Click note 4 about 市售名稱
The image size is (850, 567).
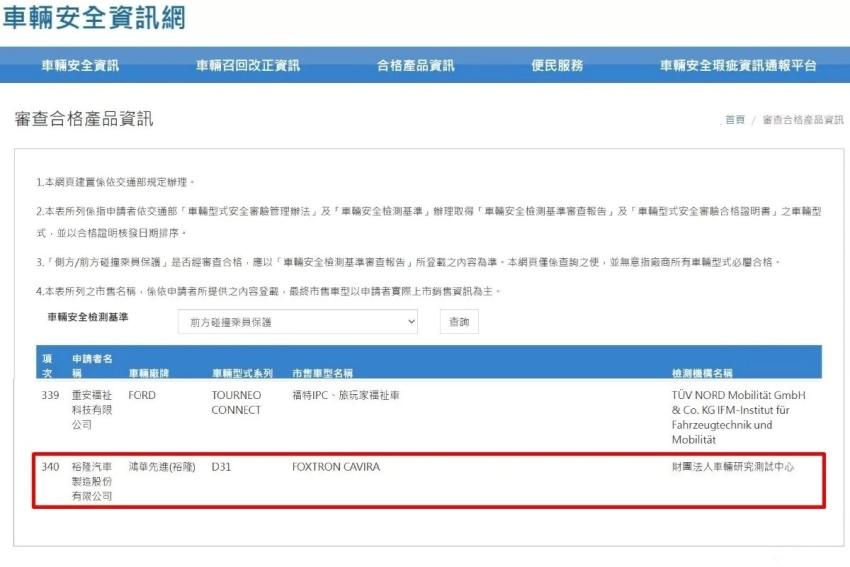(x=268, y=292)
